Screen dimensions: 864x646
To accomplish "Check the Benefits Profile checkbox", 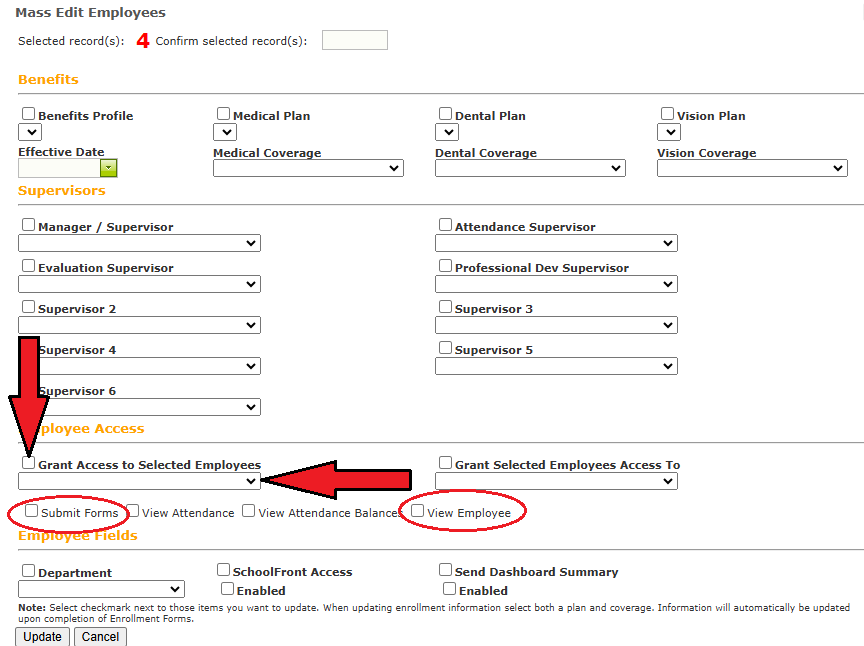I will [29, 114].
